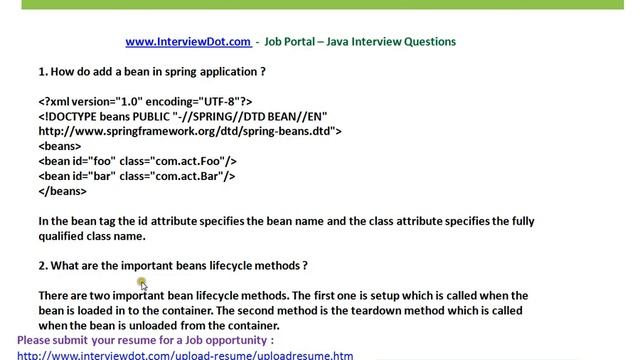Image resolution: width=640 pixels, height=360 pixels.
Task: Click the 'There are two important bean lifecycle methods' line
Action: pos(283,296)
